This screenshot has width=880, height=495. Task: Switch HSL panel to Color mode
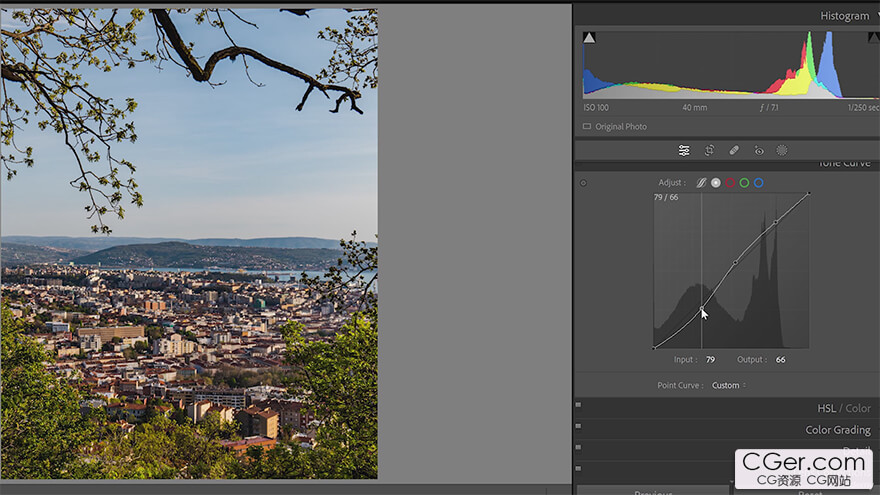[x=858, y=409]
